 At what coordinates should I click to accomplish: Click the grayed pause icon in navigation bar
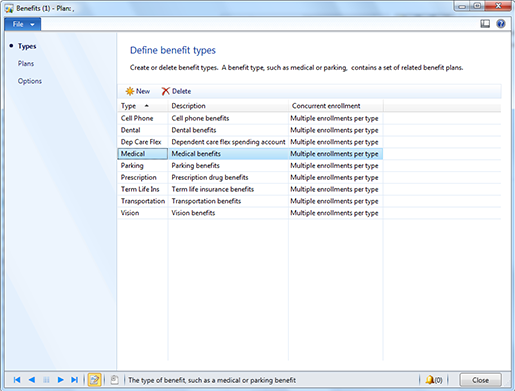pyautogui.click(x=46, y=380)
